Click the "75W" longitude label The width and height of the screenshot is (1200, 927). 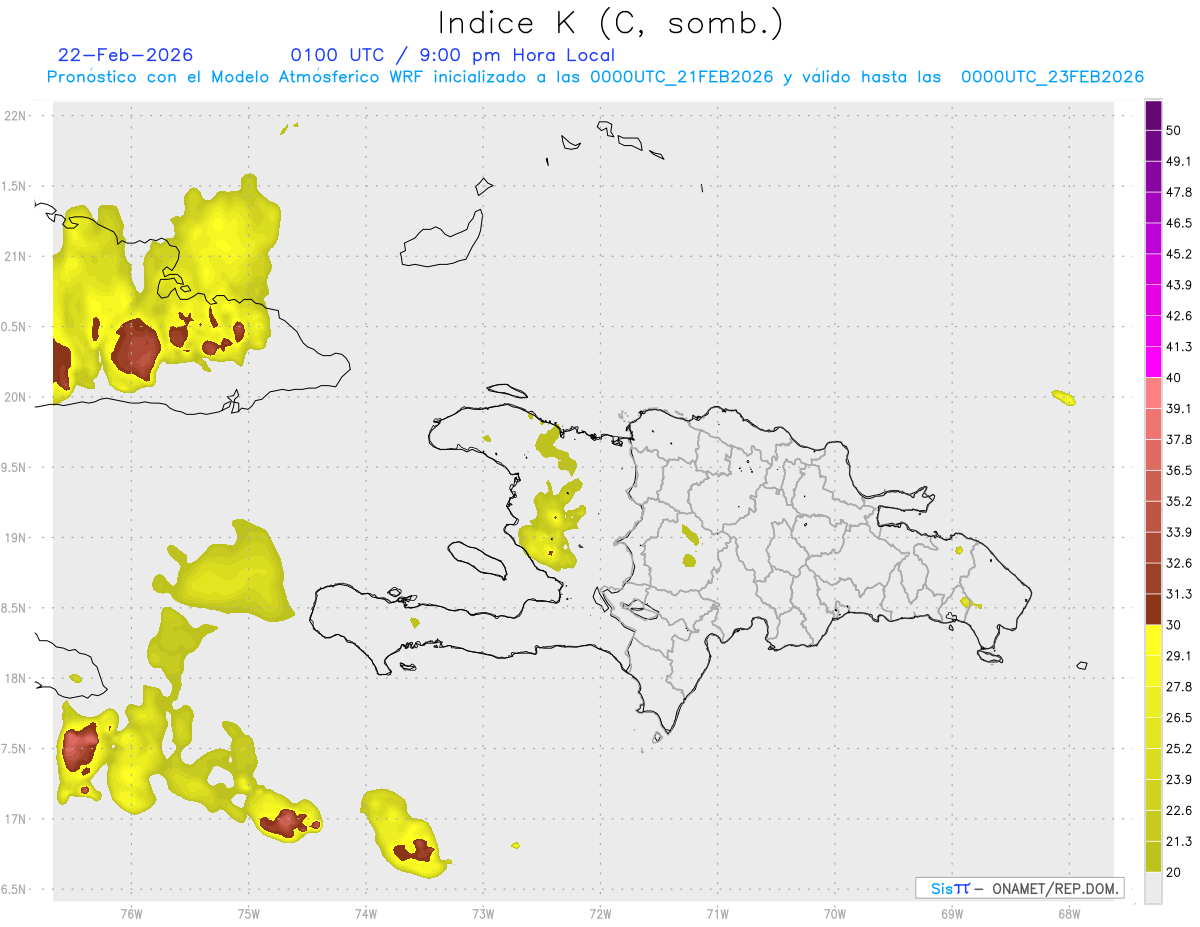[249, 914]
